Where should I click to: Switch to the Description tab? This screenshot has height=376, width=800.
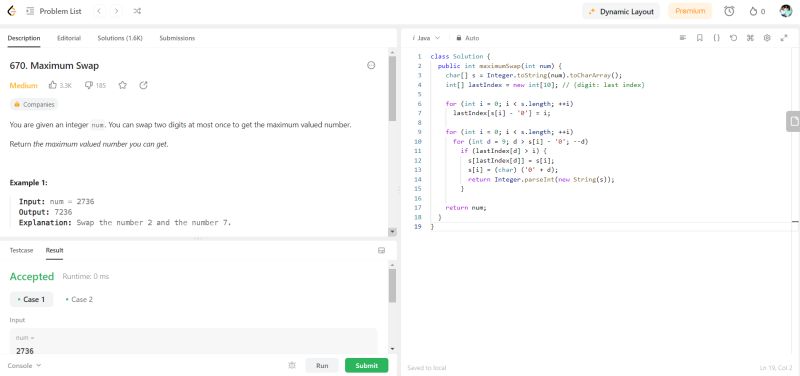click(24, 38)
